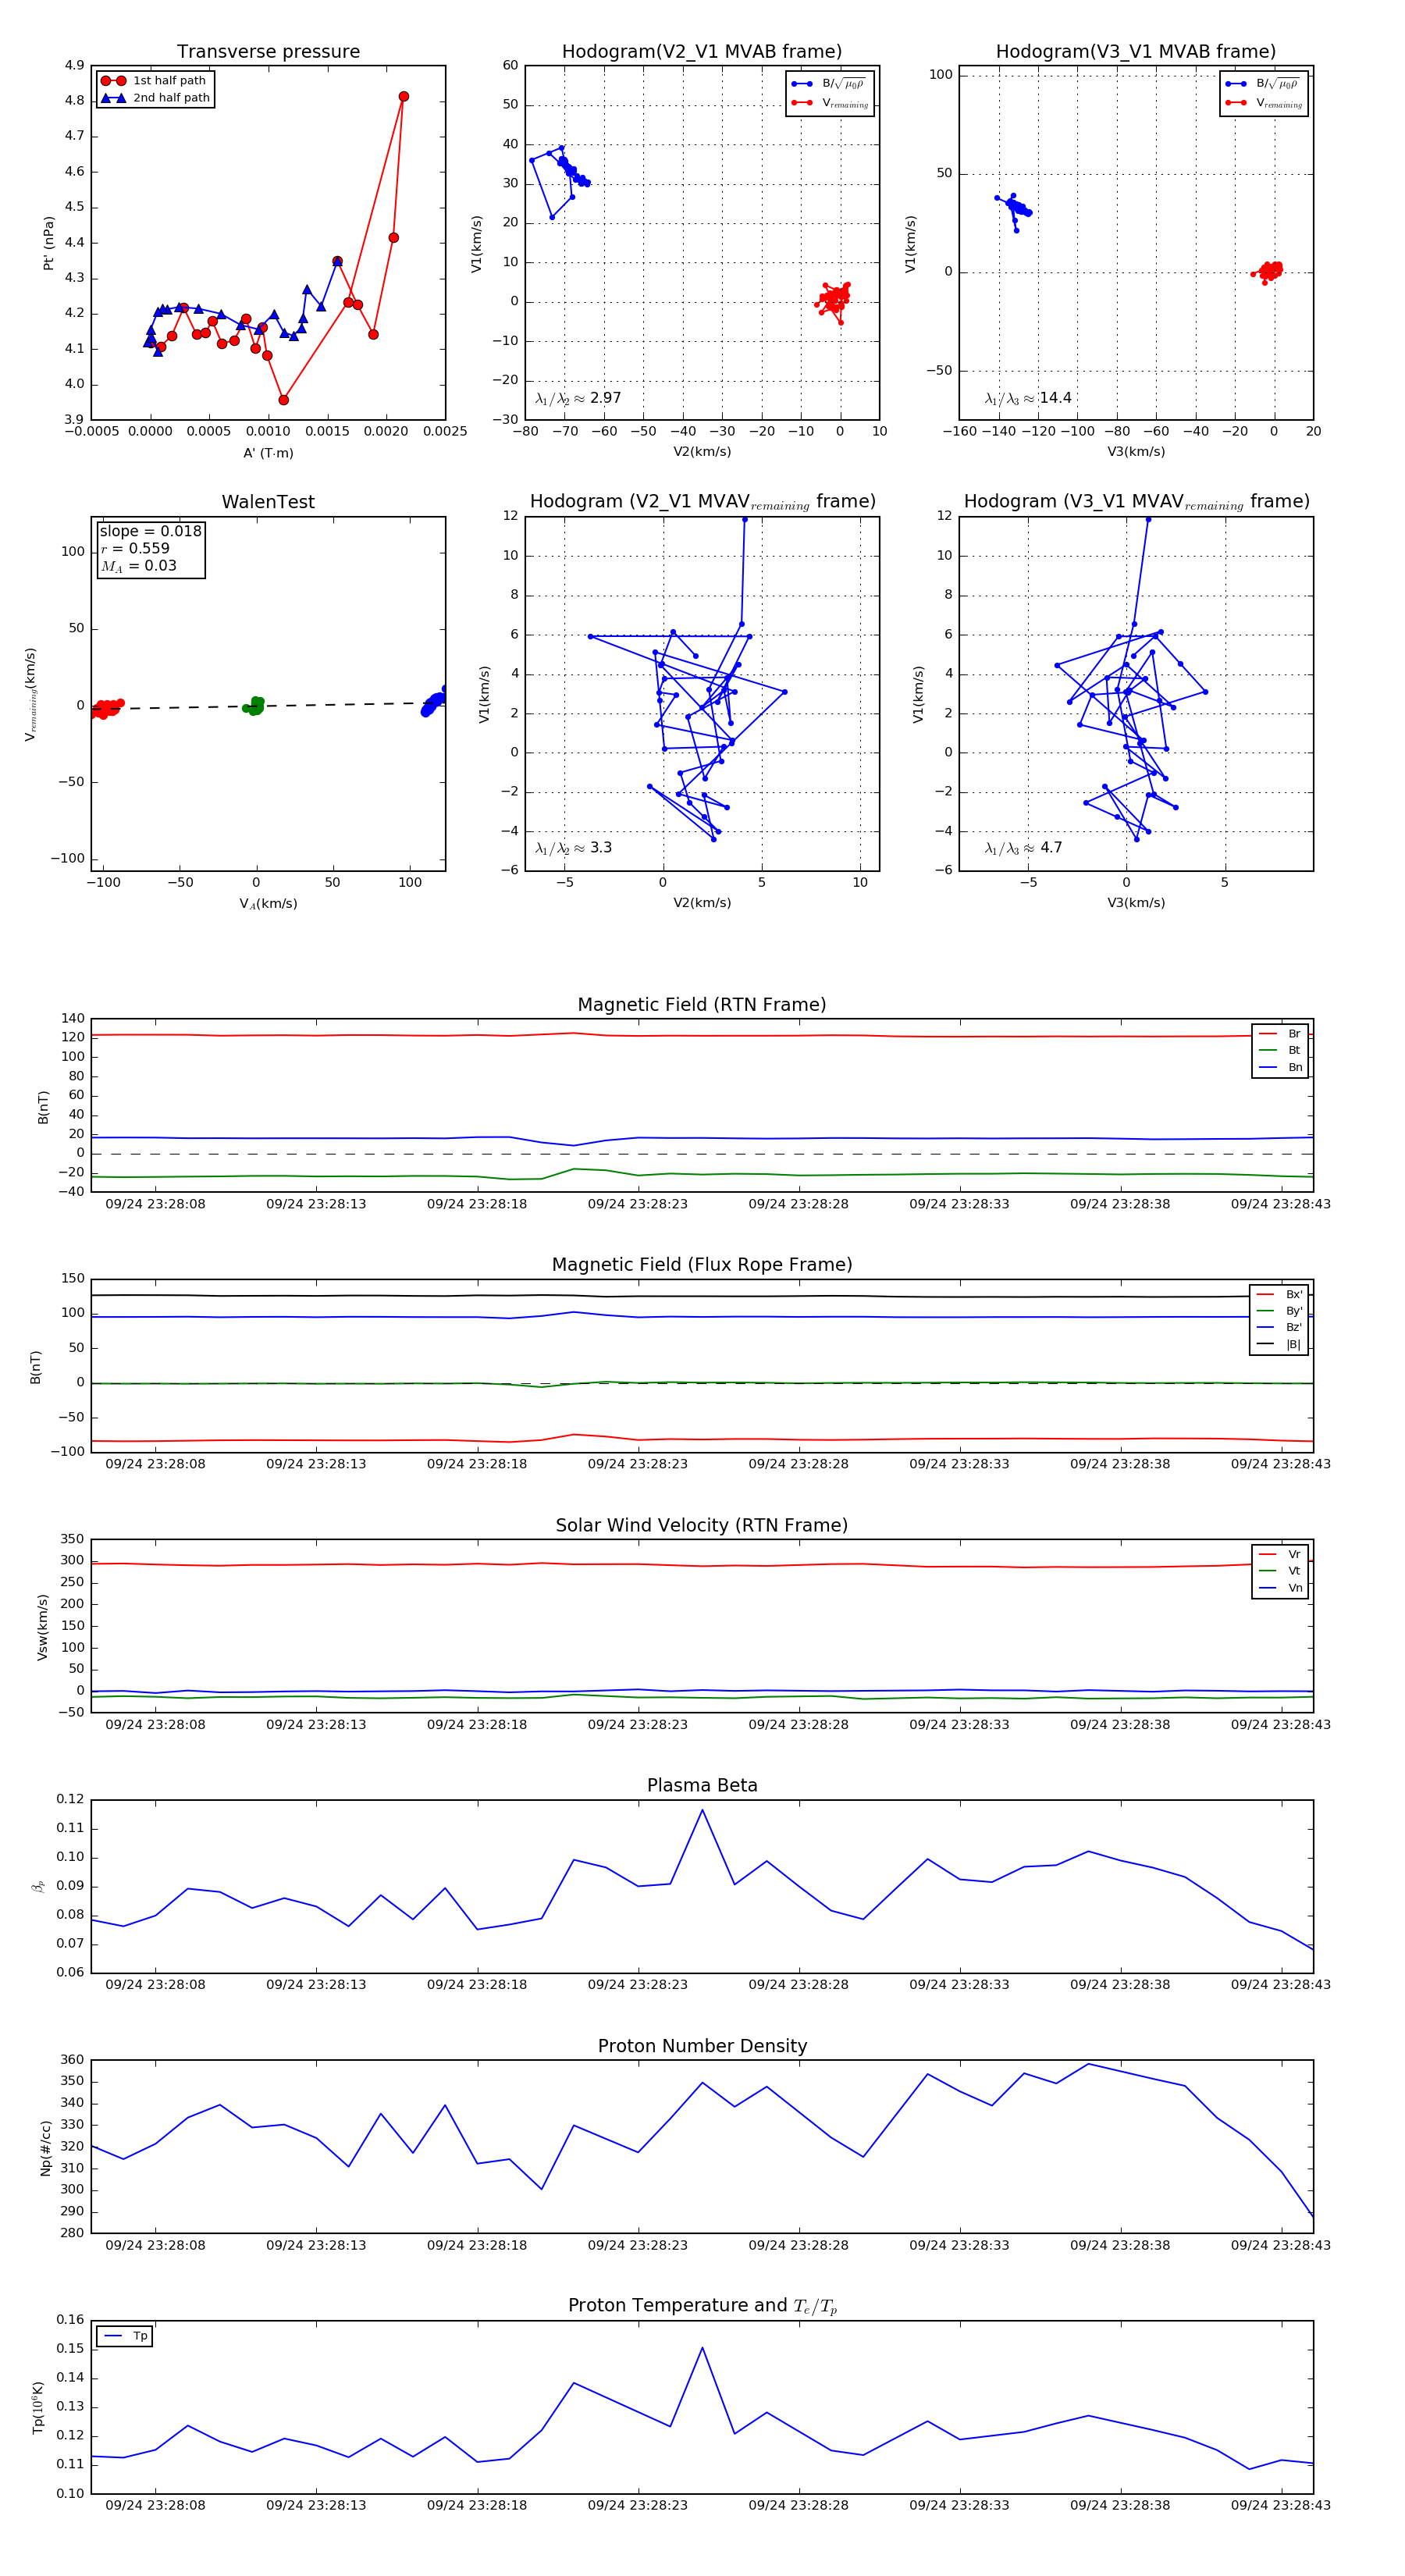Click the tallest peak of the Plasma Beta curve
Image resolution: width=1405 pixels, height=2576 pixels.
(x=702, y=1810)
